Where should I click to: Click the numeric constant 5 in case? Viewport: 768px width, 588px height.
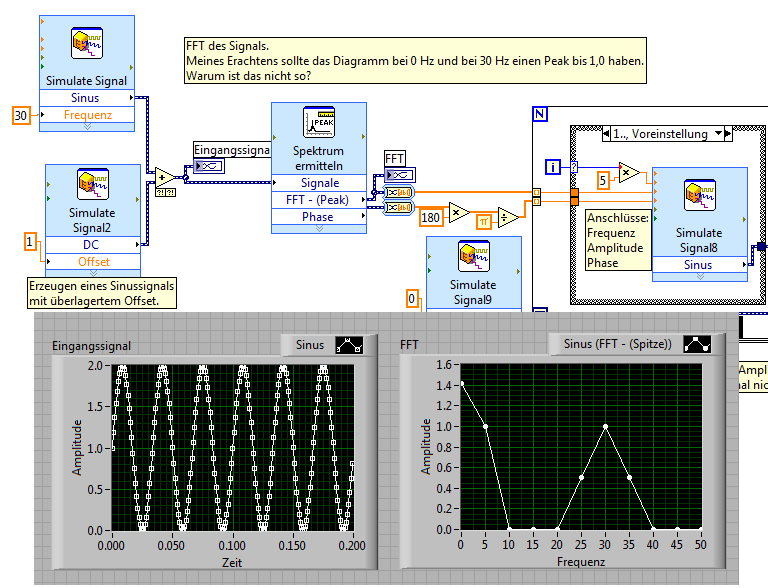pyautogui.click(x=603, y=181)
